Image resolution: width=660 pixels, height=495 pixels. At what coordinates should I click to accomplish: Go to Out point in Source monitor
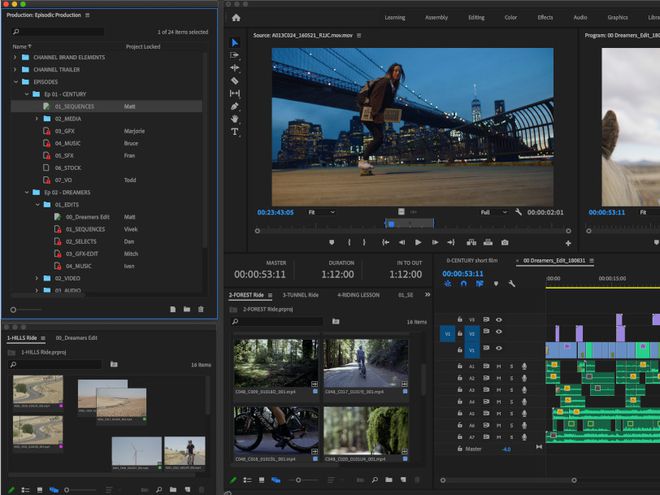[x=451, y=242]
